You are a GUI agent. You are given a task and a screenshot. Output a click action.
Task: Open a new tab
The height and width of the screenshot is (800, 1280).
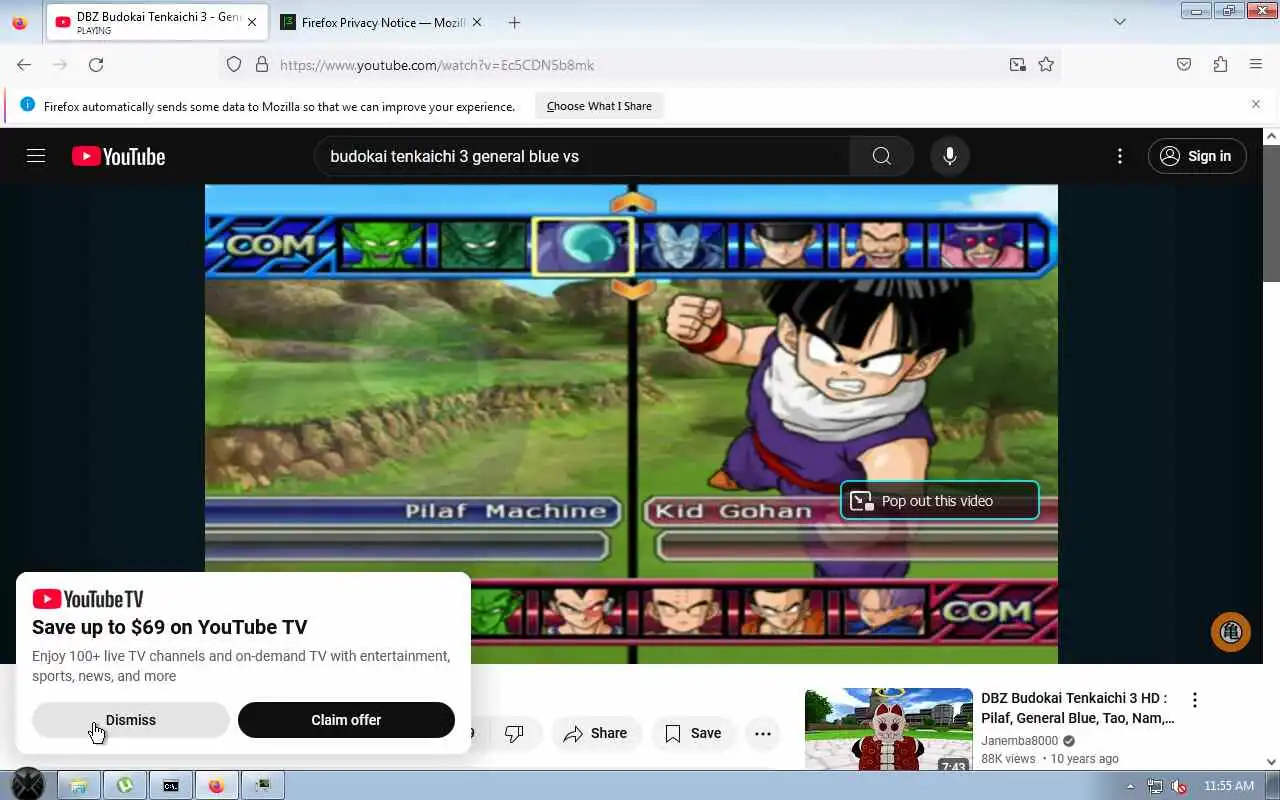pyautogui.click(x=514, y=22)
